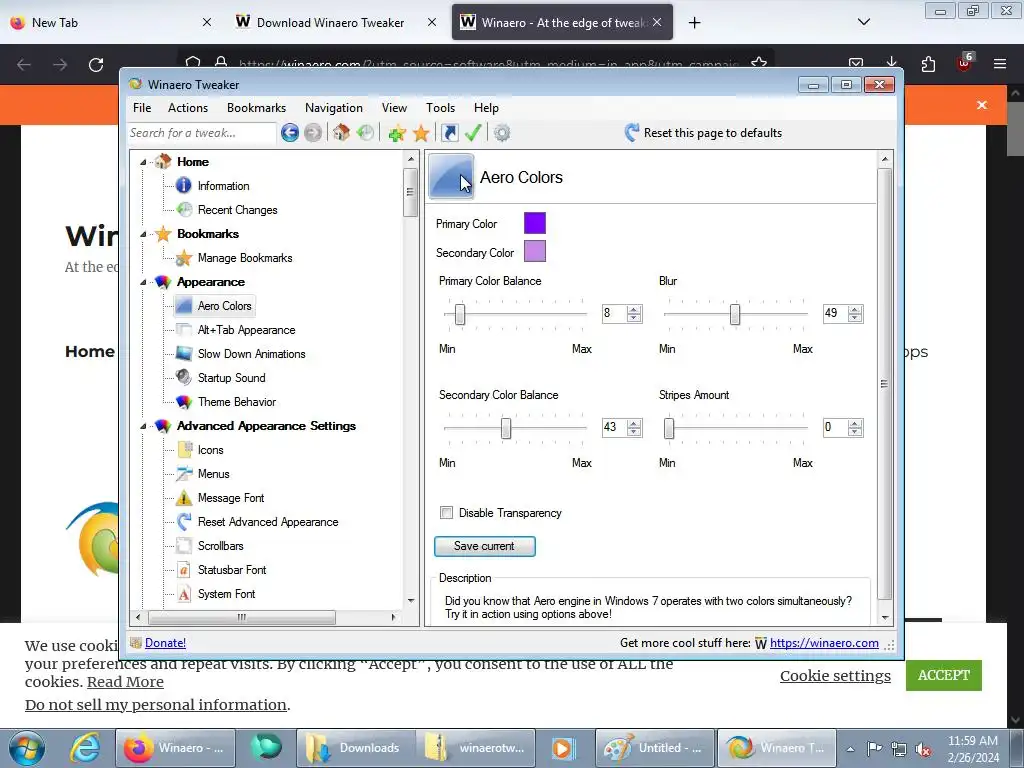Click Reset this page to defaults
This screenshot has height=768, width=1024.
click(703, 133)
